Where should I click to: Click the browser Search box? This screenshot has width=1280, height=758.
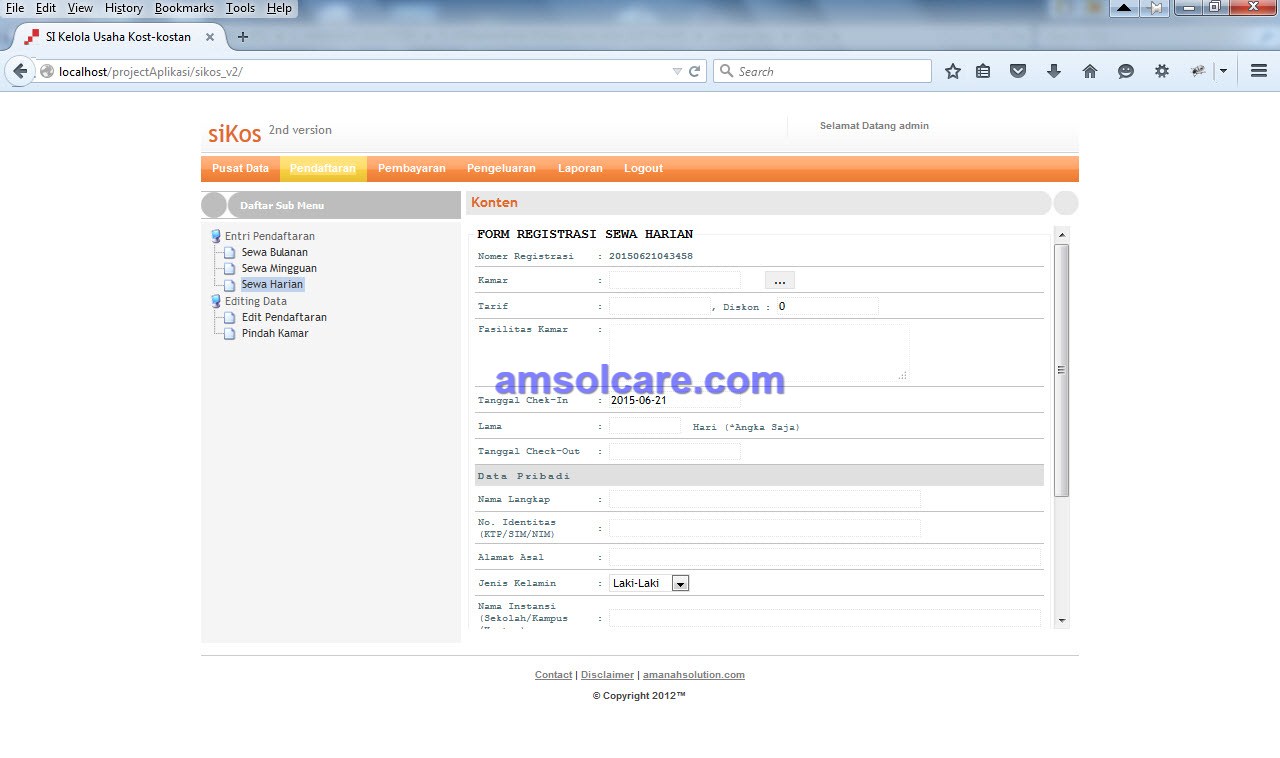[x=822, y=71]
